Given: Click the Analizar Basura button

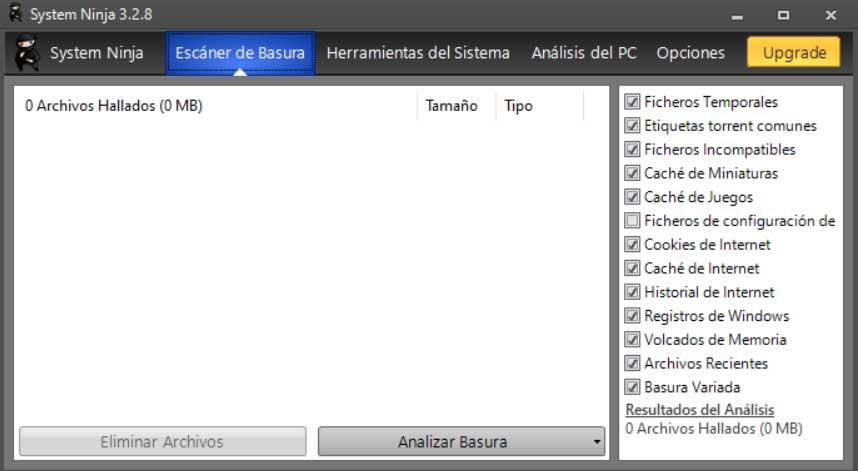Looking at the screenshot, I should point(454,441).
